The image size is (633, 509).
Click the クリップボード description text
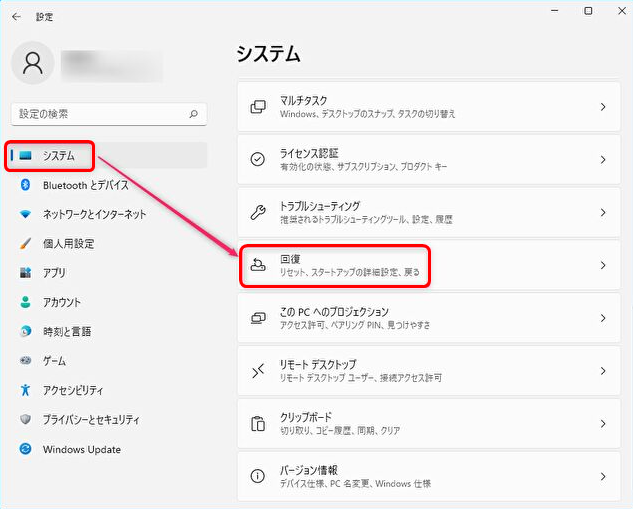click(340, 431)
